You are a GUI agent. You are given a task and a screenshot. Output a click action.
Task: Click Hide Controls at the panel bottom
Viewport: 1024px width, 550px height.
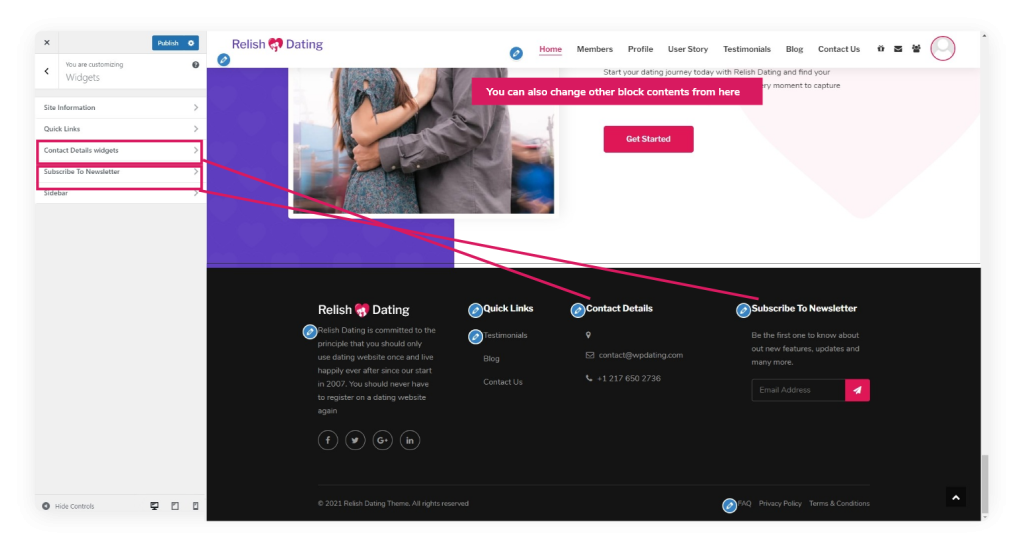click(x=69, y=506)
